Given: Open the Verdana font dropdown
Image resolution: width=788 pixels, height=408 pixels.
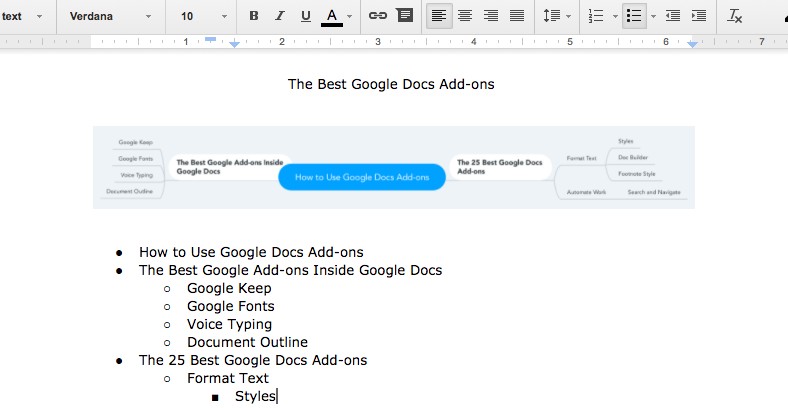Looking at the screenshot, I should [110, 16].
